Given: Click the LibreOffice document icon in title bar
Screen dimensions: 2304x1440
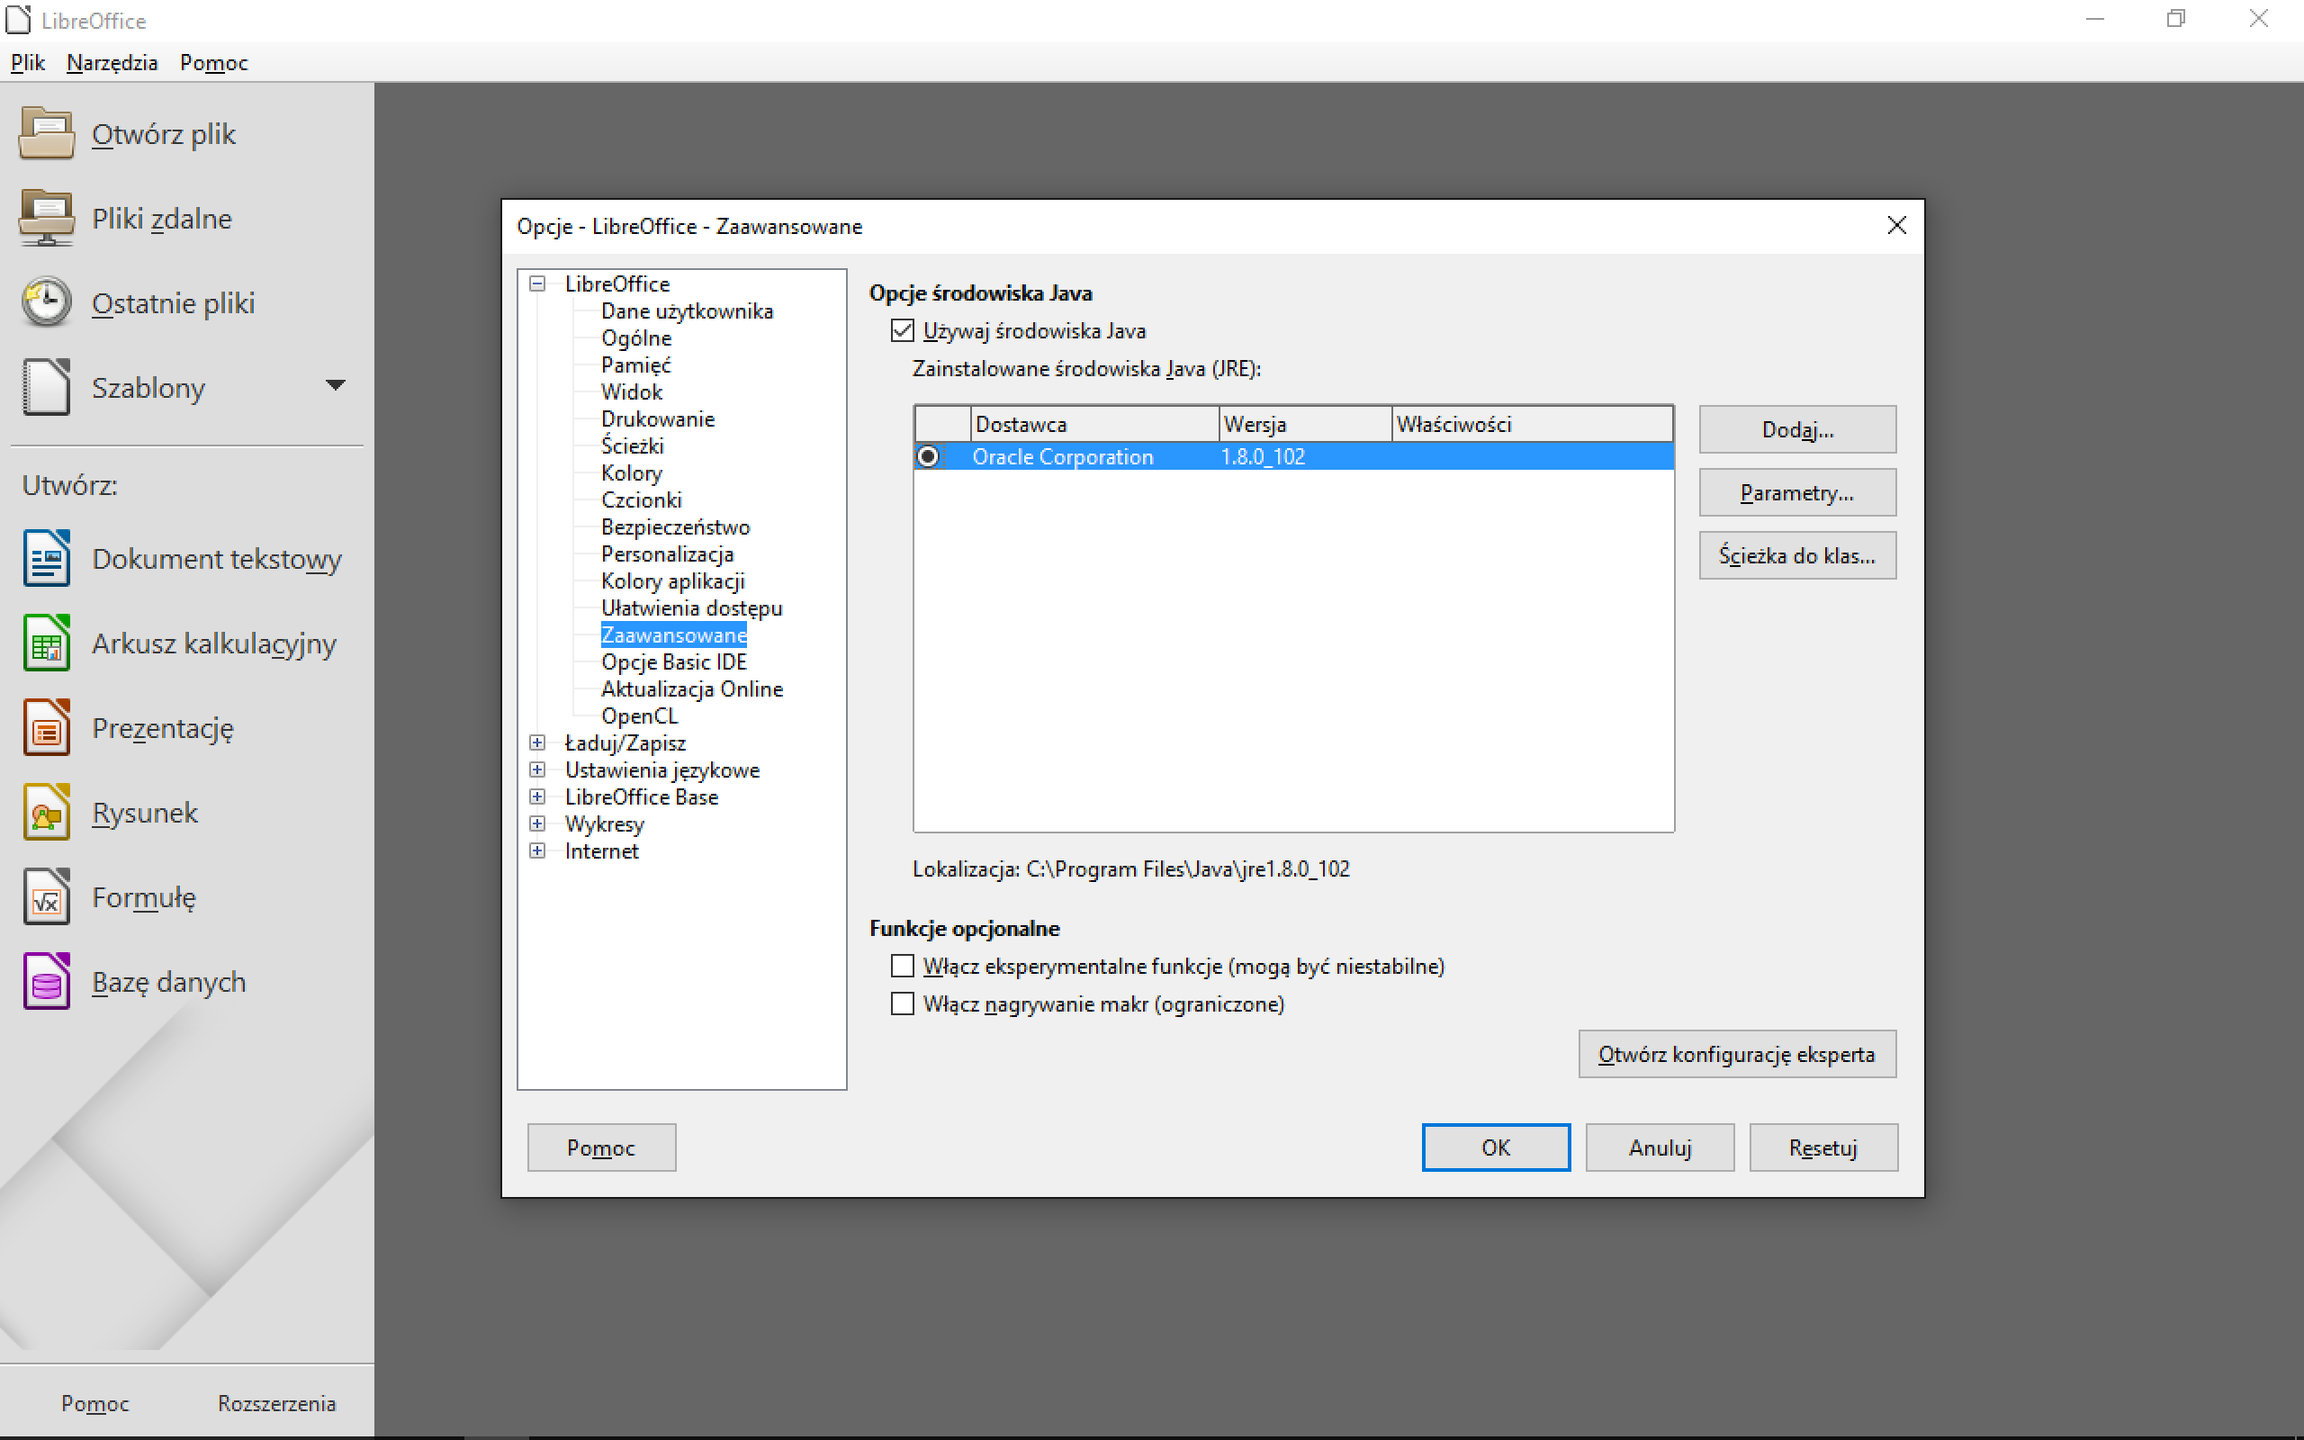Looking at the screenshot, I should click(18, 20).
